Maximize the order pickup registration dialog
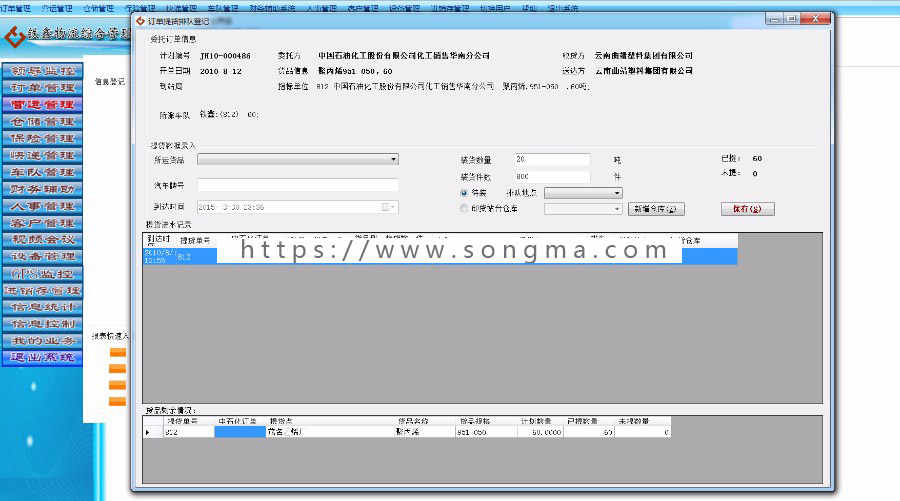Image resolution: width=900 pixels, height=501 pixels. coord(791,19)
